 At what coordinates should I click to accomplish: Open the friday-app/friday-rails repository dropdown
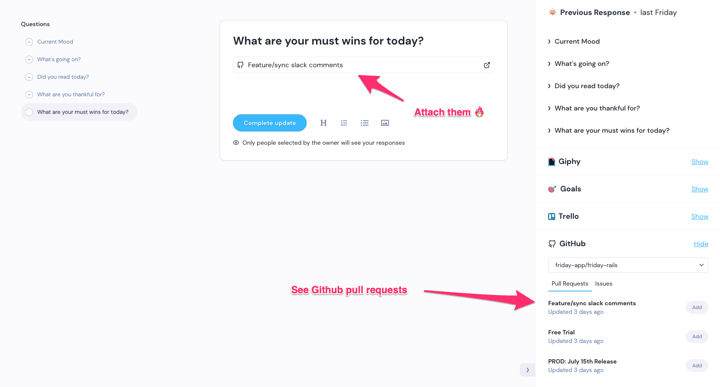coord(628,265)
